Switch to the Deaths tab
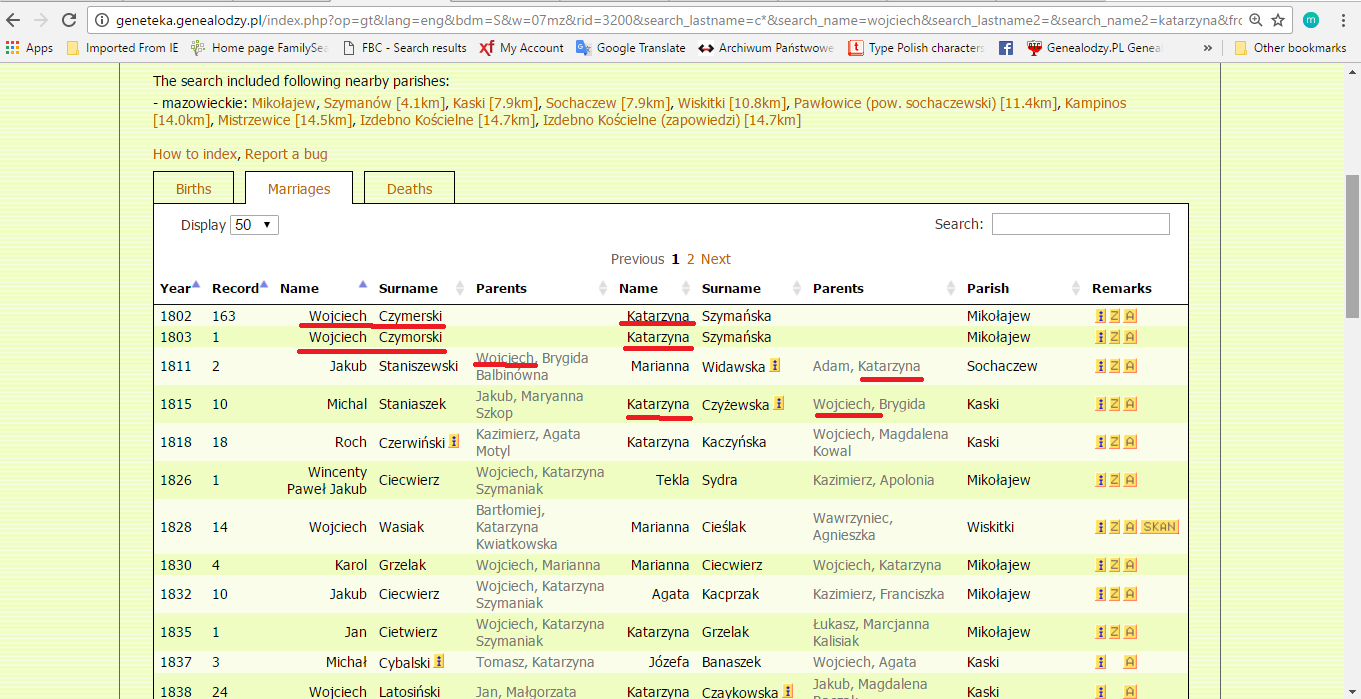The width and height of the screenshot is (1361, 699). coord(409,189)
